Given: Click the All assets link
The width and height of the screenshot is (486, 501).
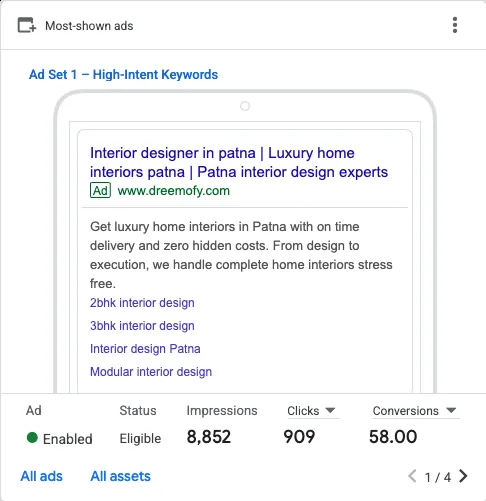Looking at the screenshot, I should pos(120,476).
